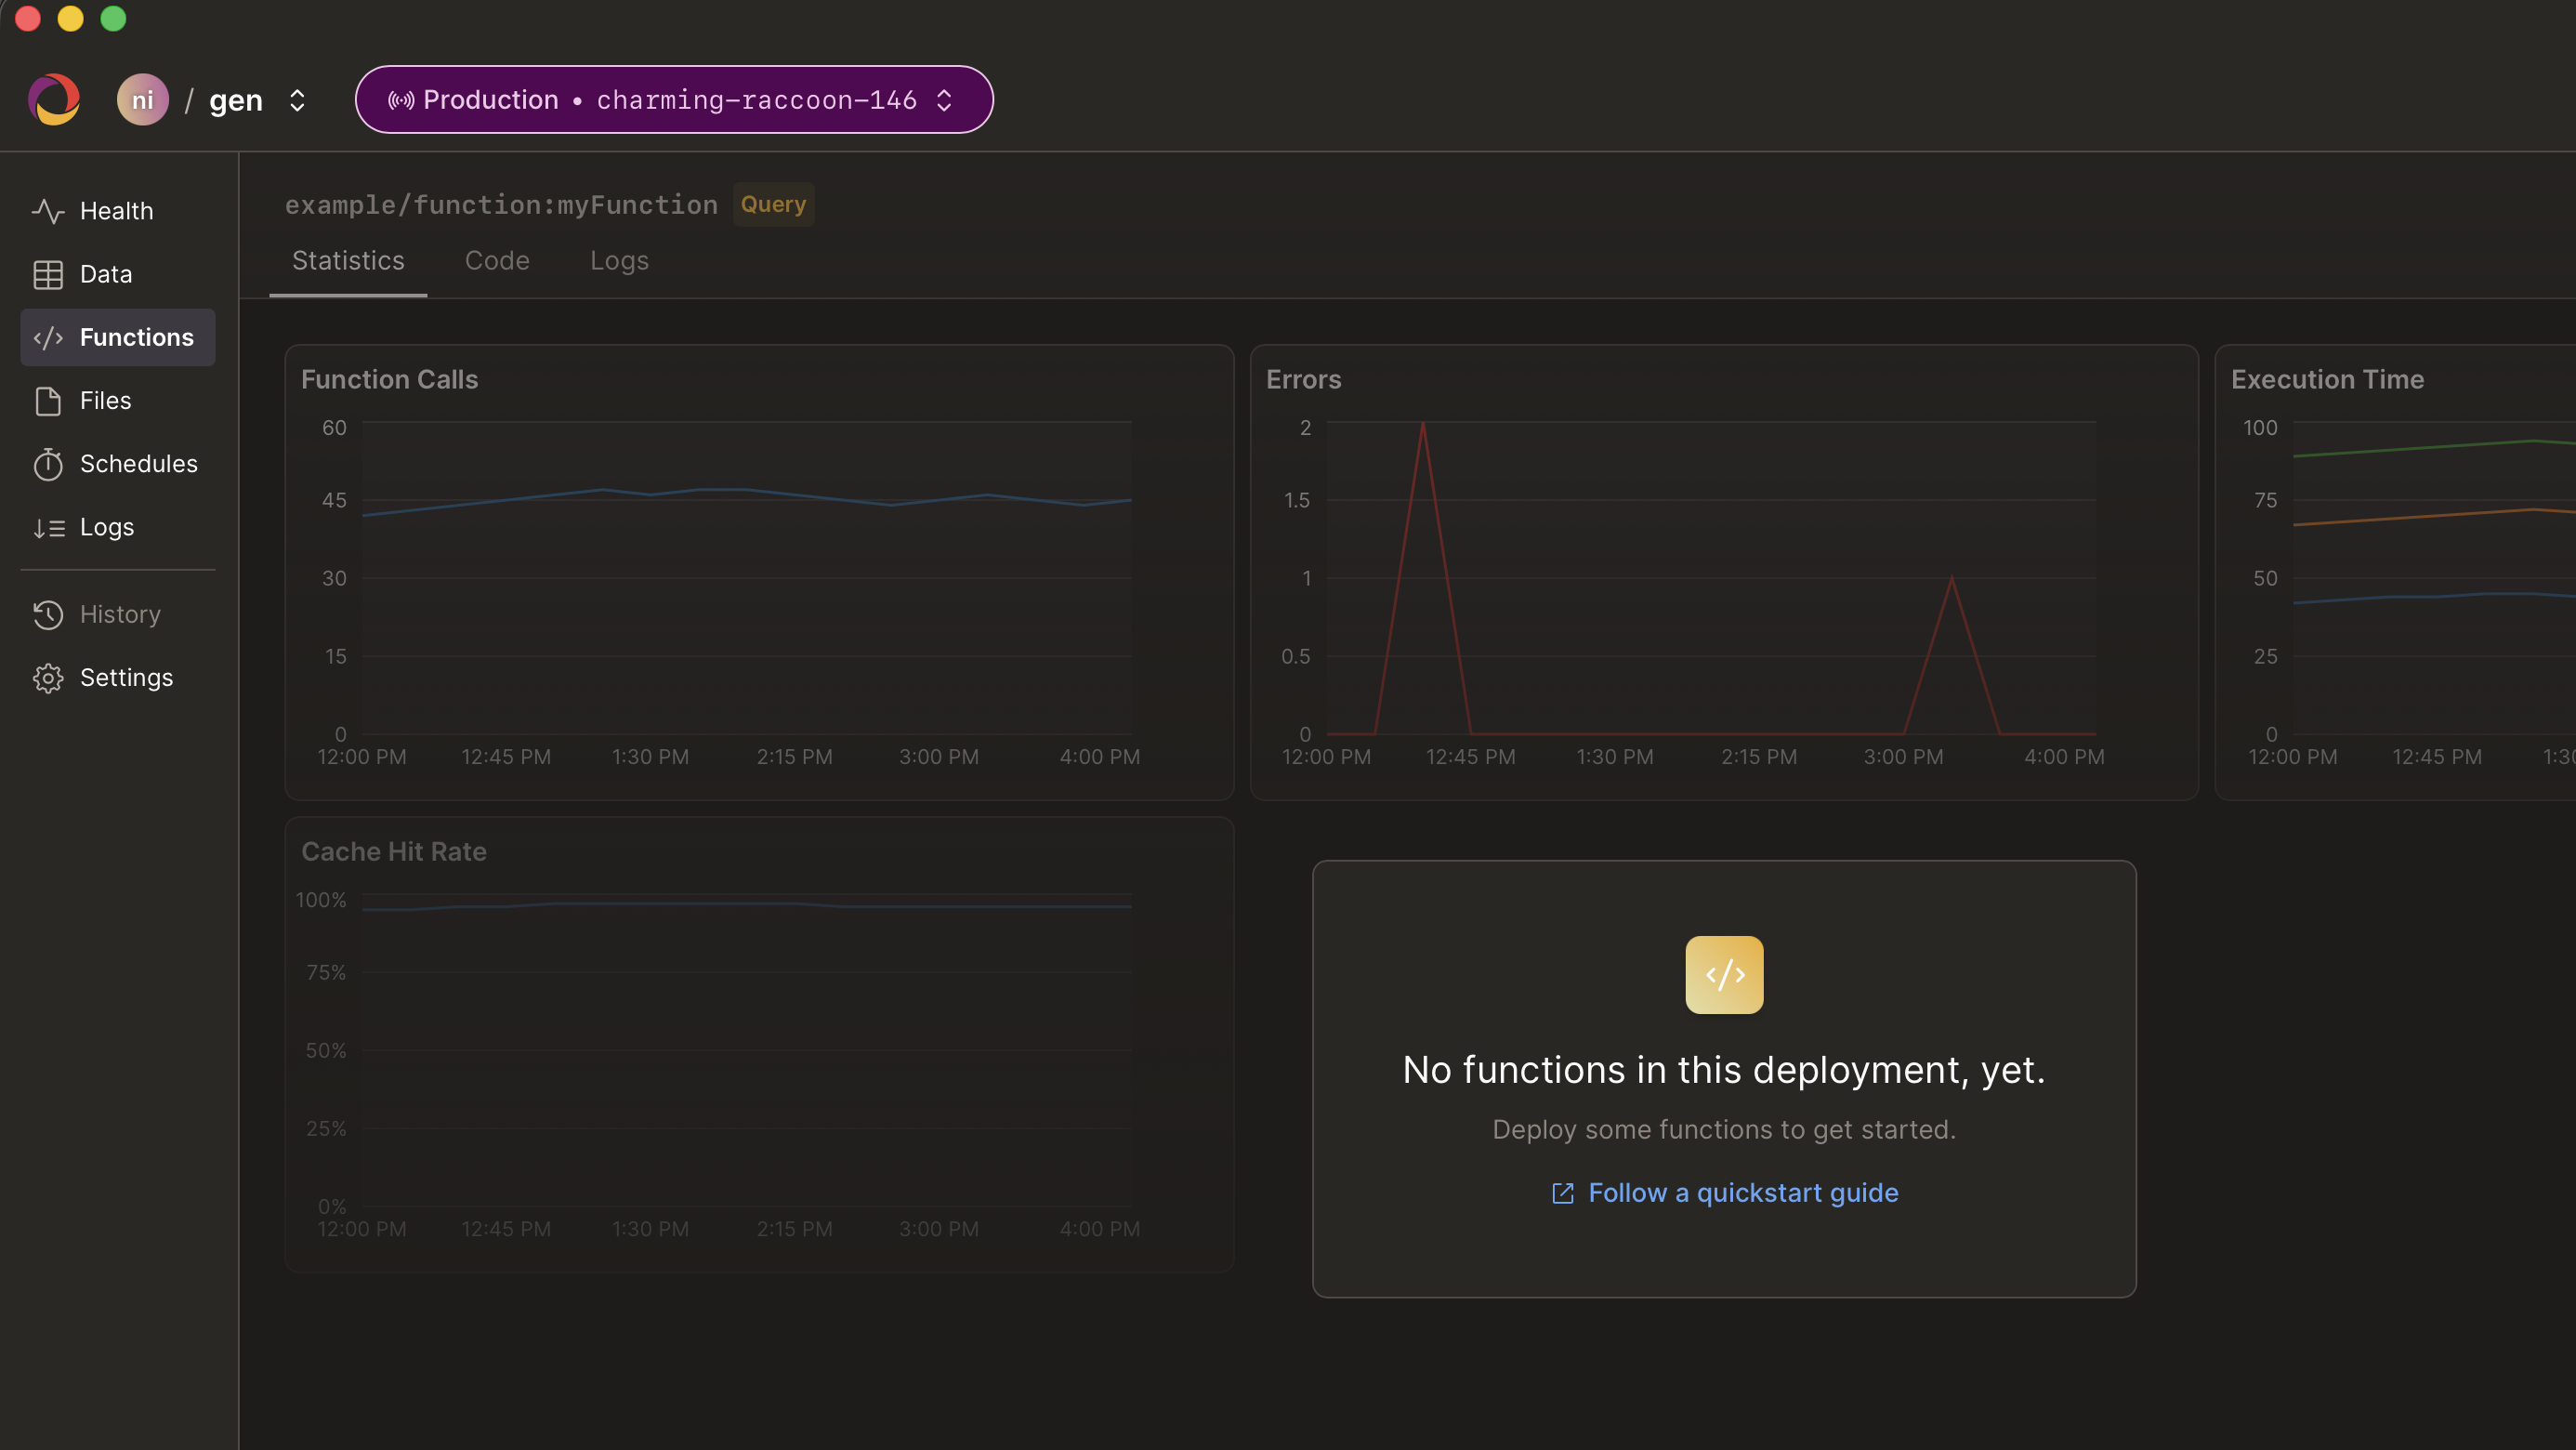Follow a quickstart guide link
The image size is (2576, 1450).
pyautogui.click(x=1724, y=1193)
